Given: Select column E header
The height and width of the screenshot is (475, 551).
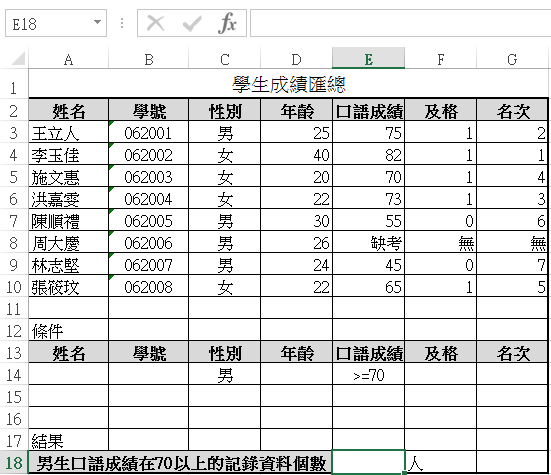Looking at the screenshot, I should tap(369, 58).
